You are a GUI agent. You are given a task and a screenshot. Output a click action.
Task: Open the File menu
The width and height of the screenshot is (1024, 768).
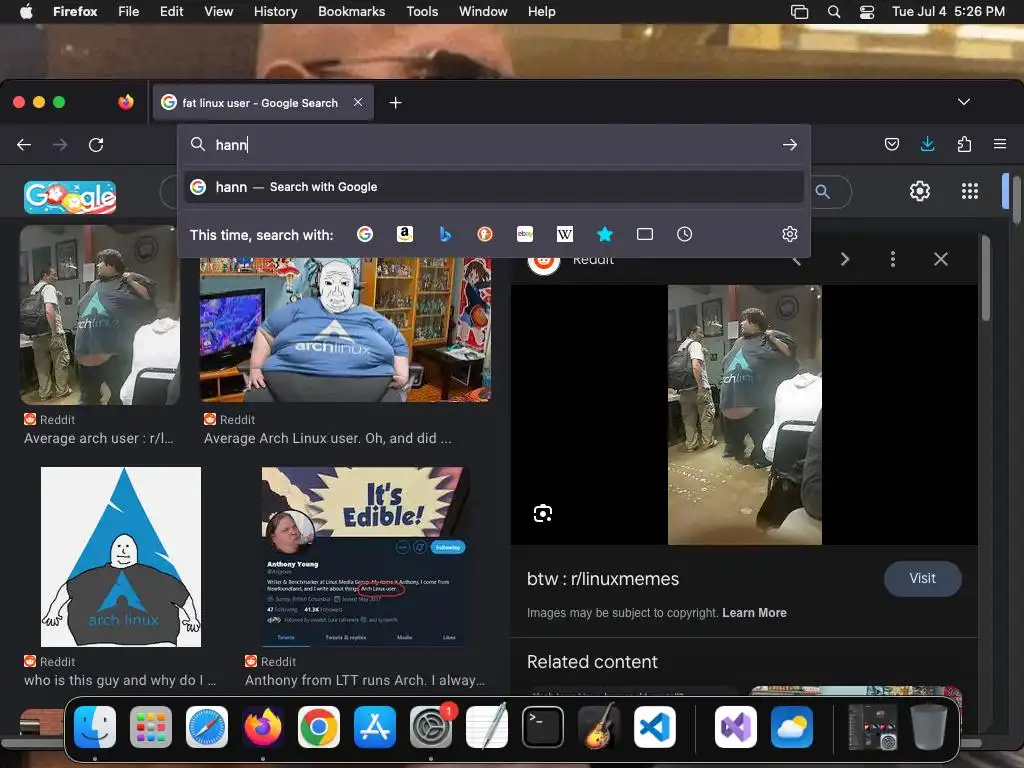(129, 11)
